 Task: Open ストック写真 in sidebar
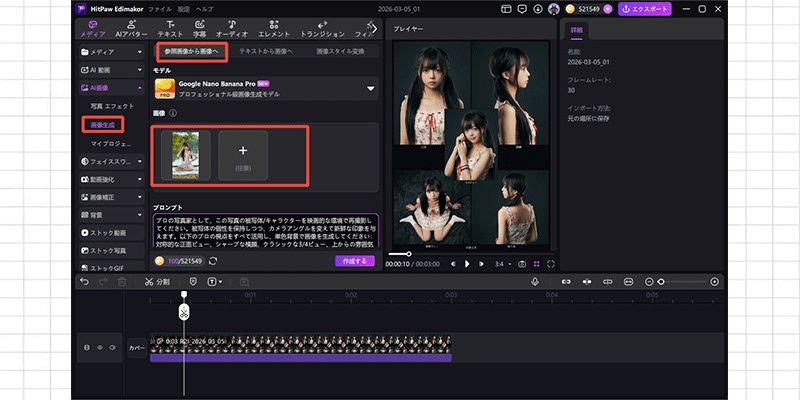(111, 251)
